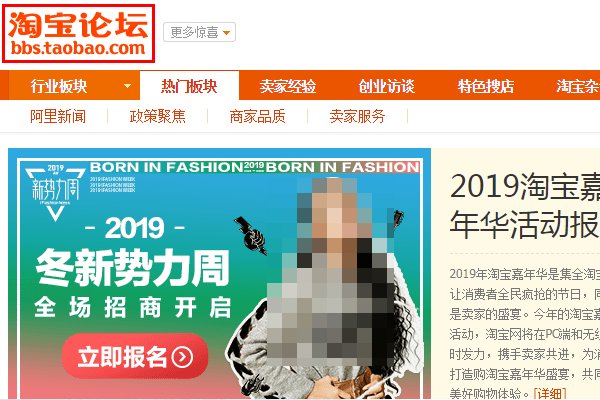Image resolution: width=600 pixels, height=400 pixels.
Task: Click the 冬新势力周 banner image
Action: [219, 274]
